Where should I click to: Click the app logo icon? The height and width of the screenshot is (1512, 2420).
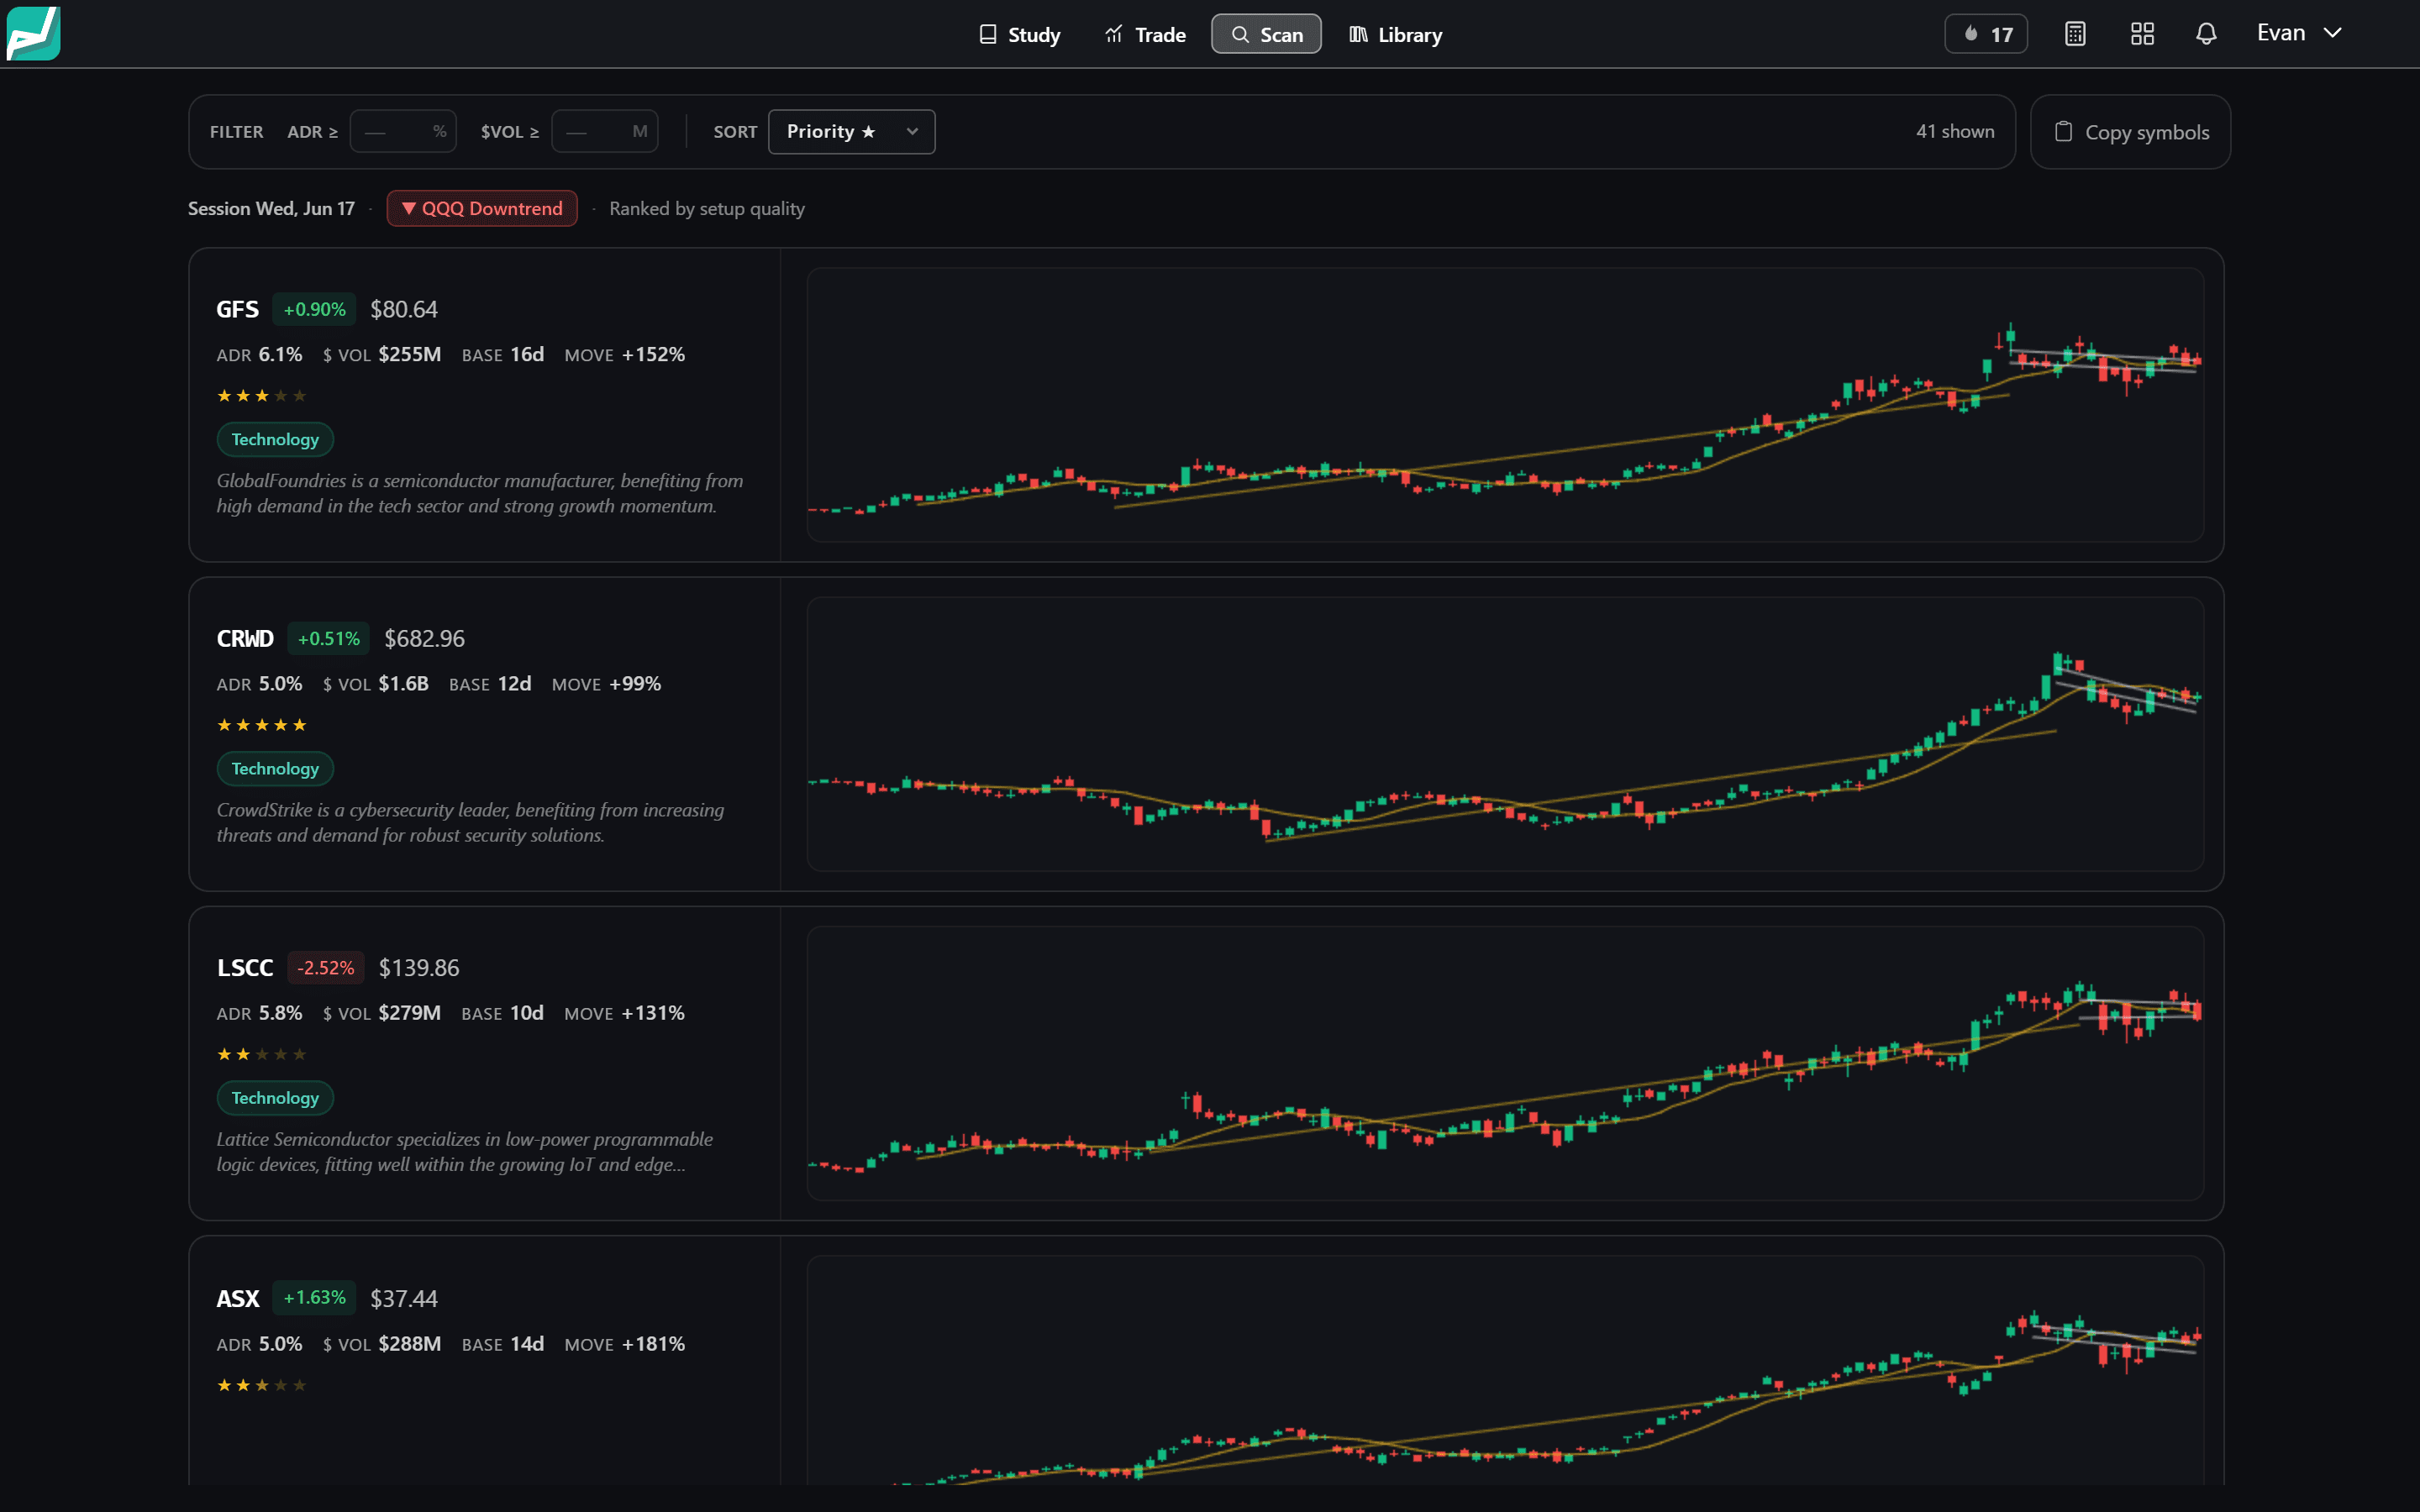33,33
